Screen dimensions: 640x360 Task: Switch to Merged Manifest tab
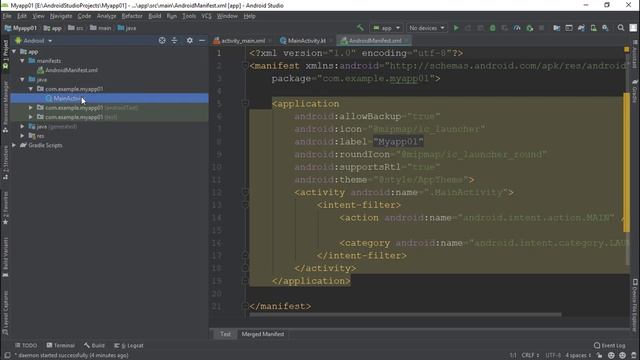coord(263,334)
